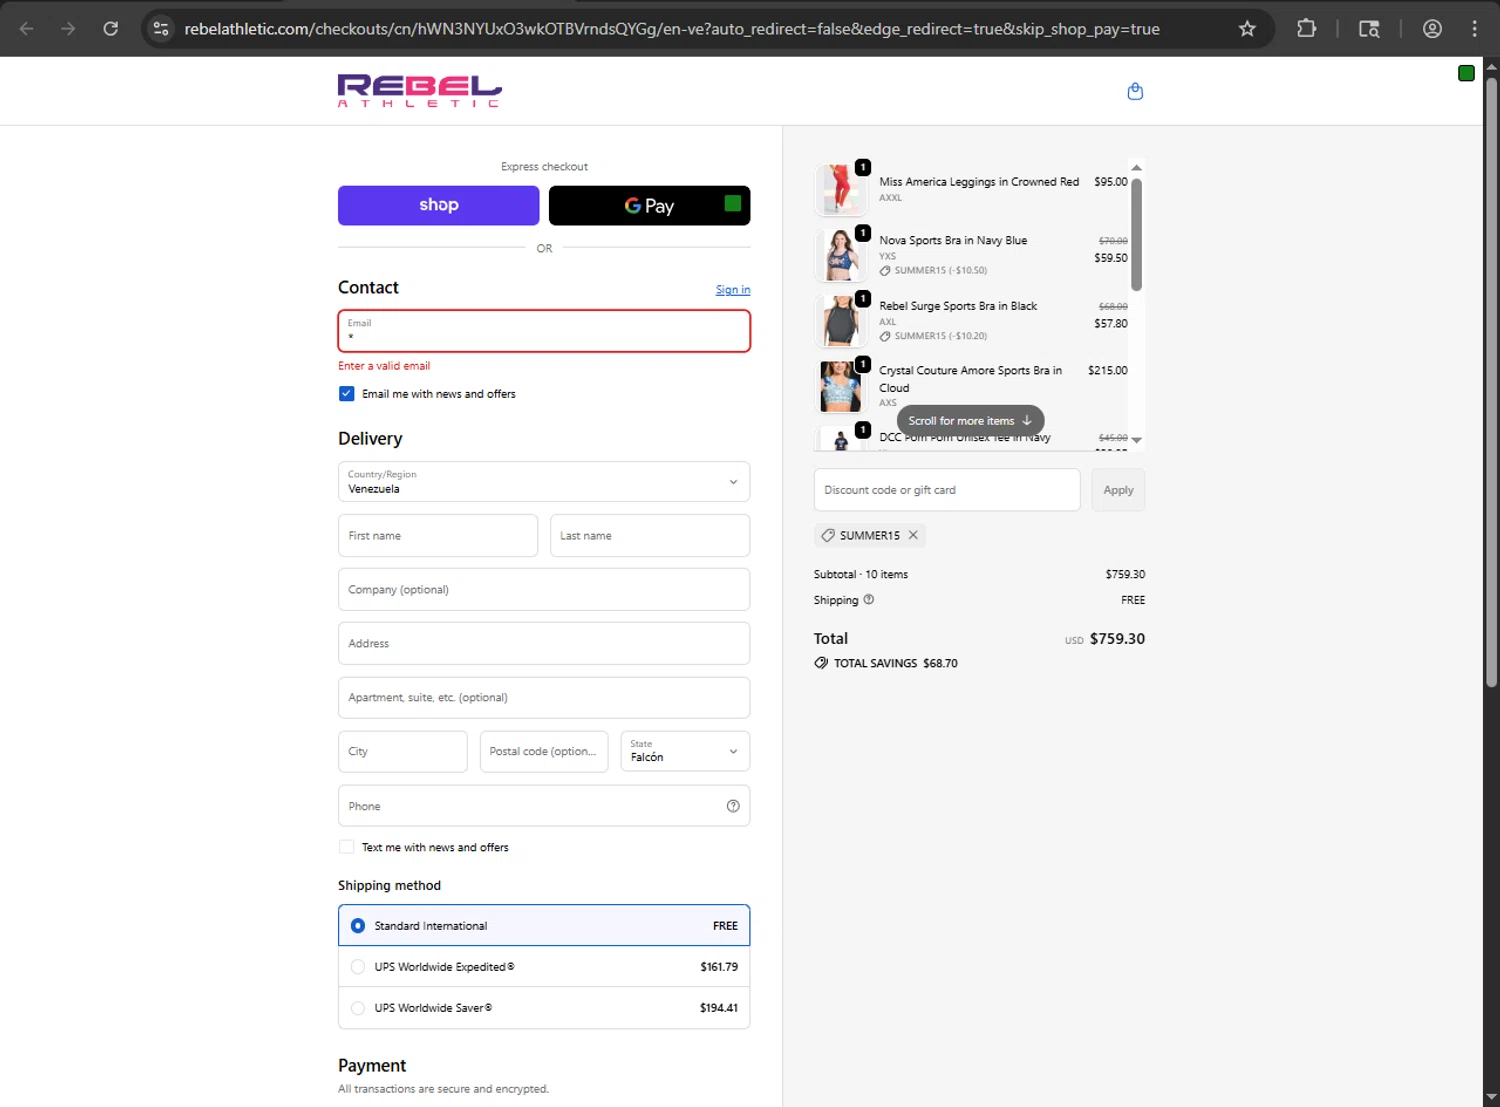This screenshot has height=1107, width=1500.
Task: Focus the Last name field
Action: [650, 536]
